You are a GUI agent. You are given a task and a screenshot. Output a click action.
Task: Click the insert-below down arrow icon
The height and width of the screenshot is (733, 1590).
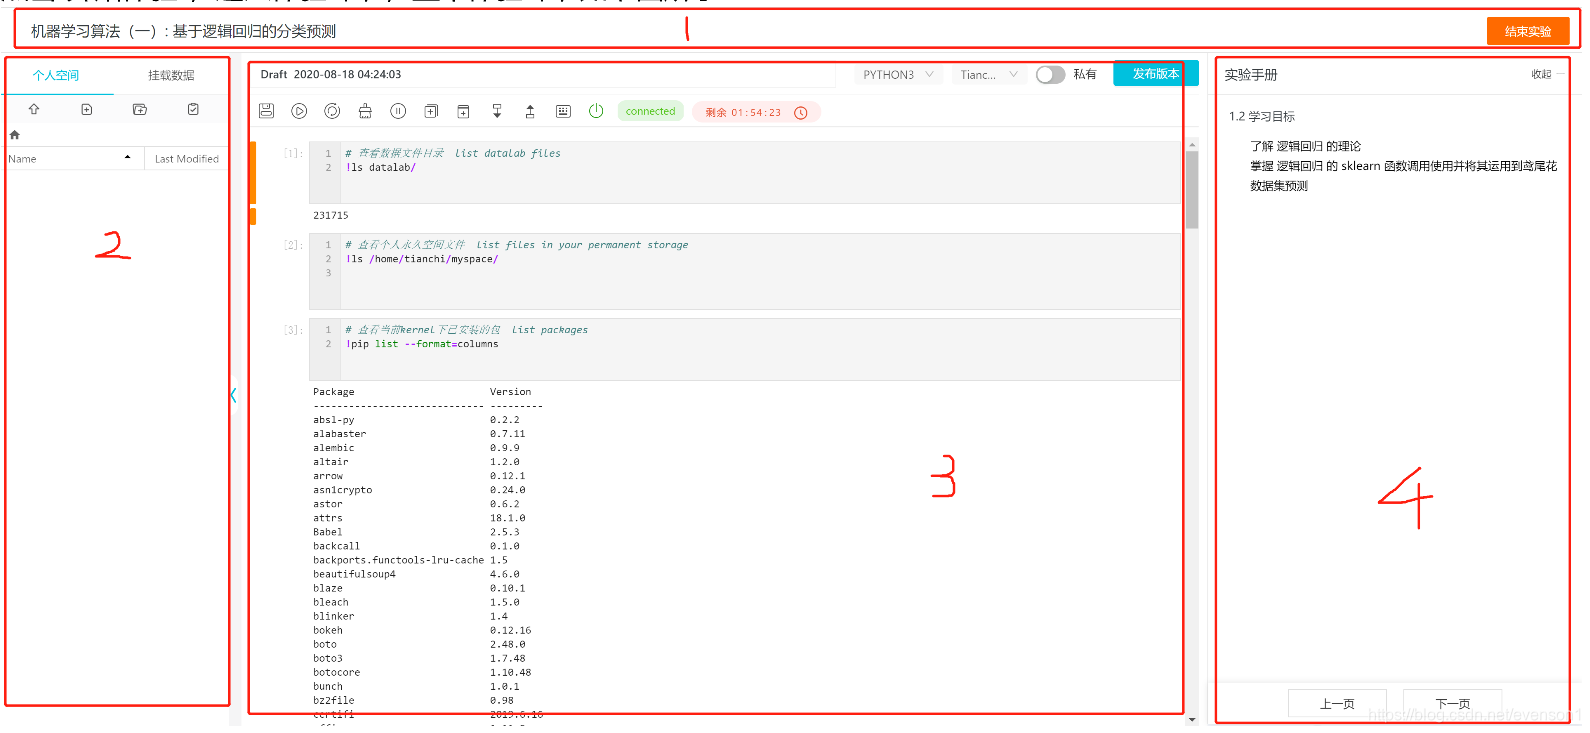497,111
